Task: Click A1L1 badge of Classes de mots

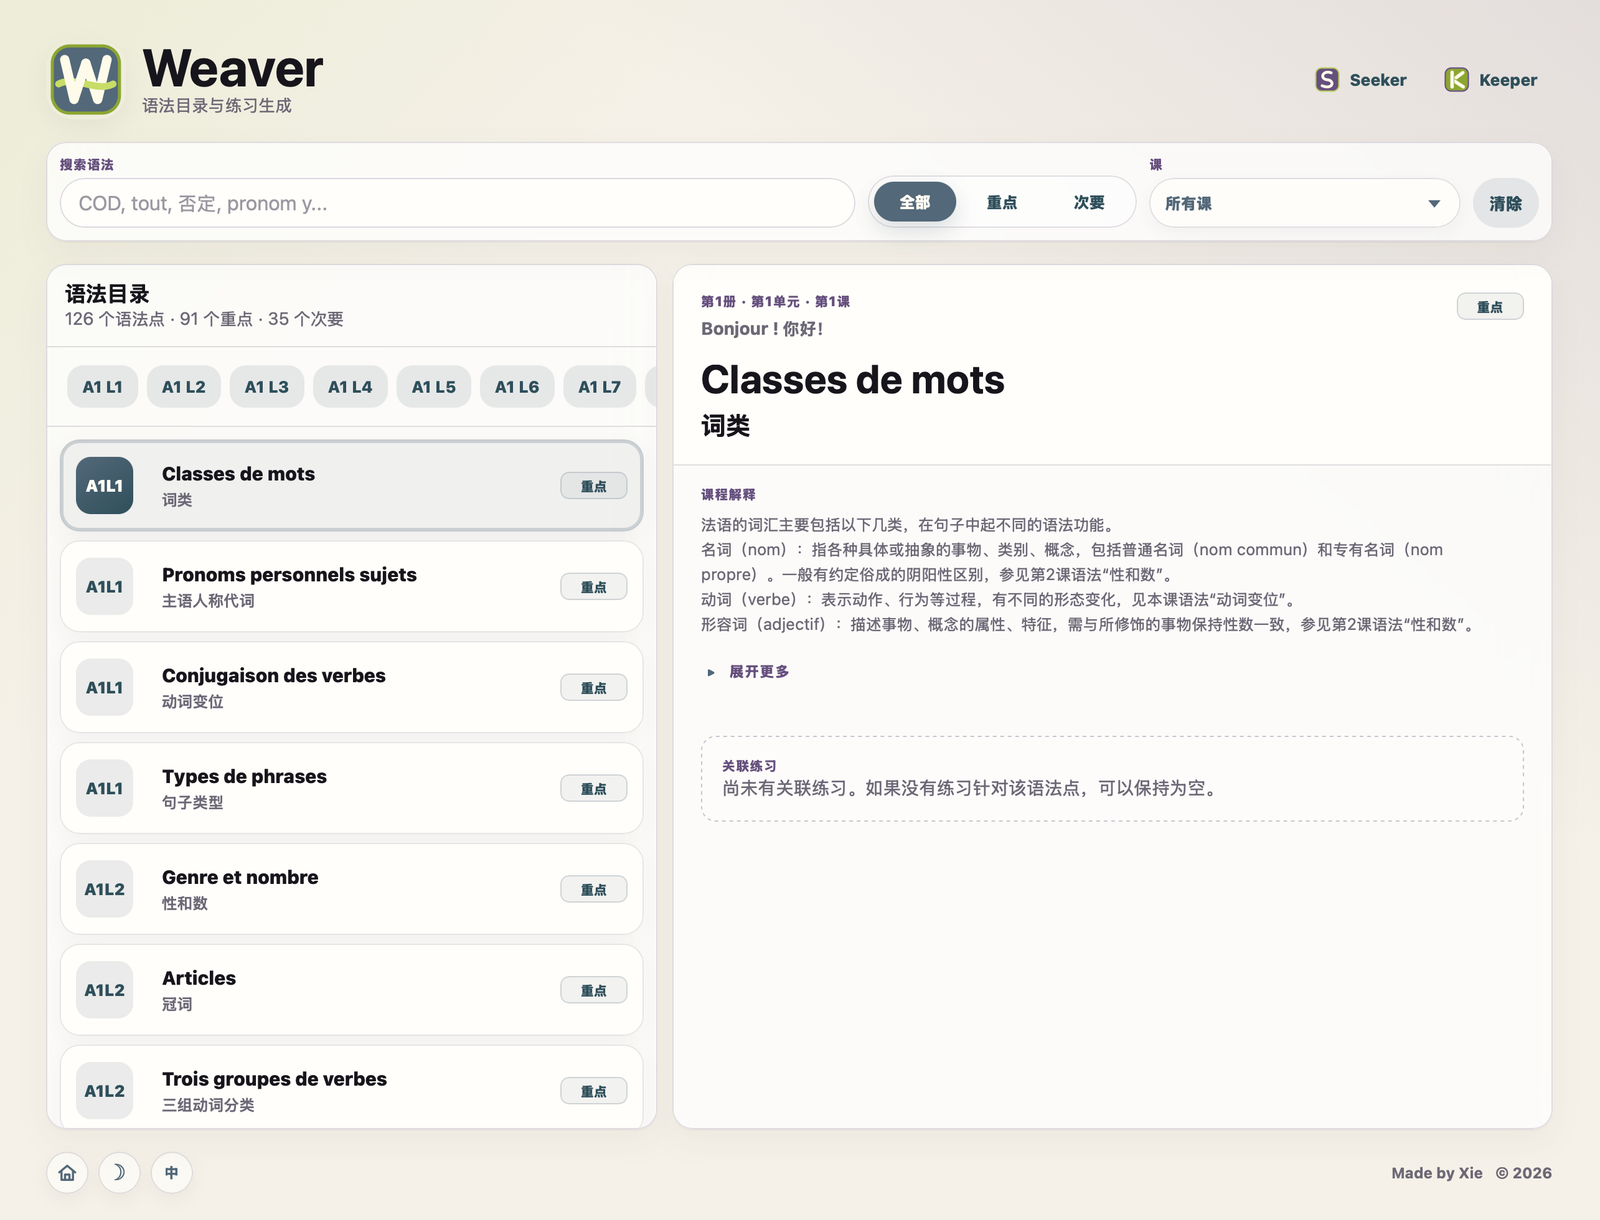Action: (x=104, y=486)
